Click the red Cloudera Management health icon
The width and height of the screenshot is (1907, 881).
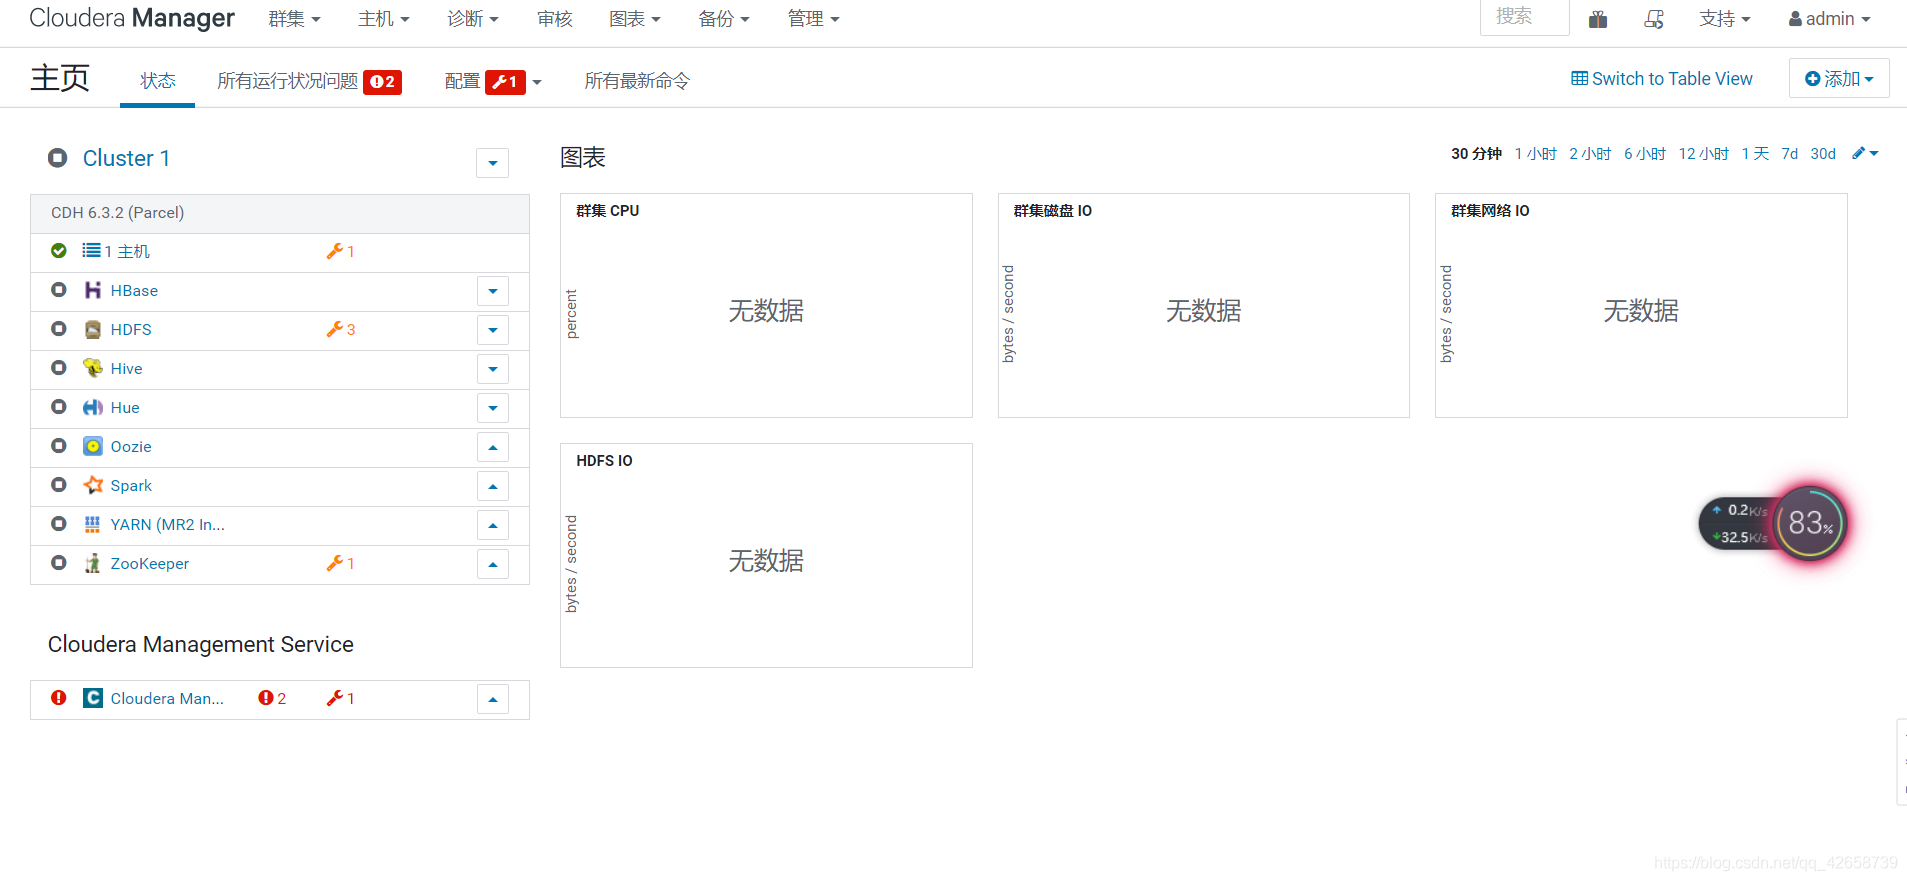[x=59, y=698]
